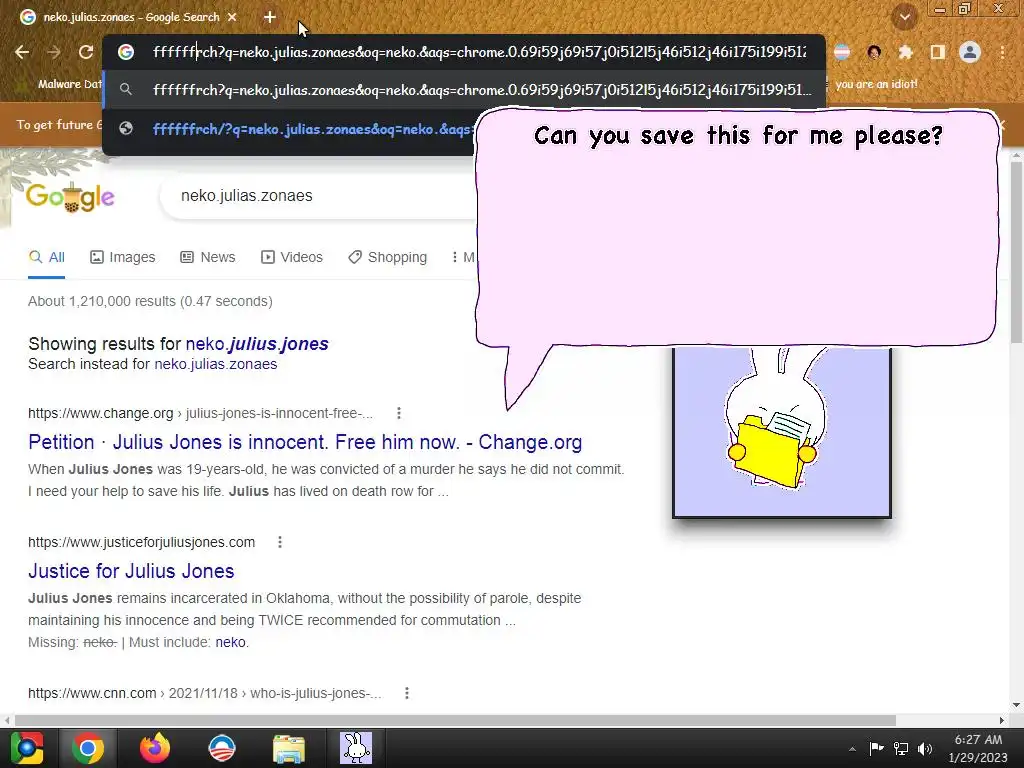Viewport: 1024px width, 768px height.
Task: Click the neko.julius.jones suggested correction link
Action: click(257, 344)
